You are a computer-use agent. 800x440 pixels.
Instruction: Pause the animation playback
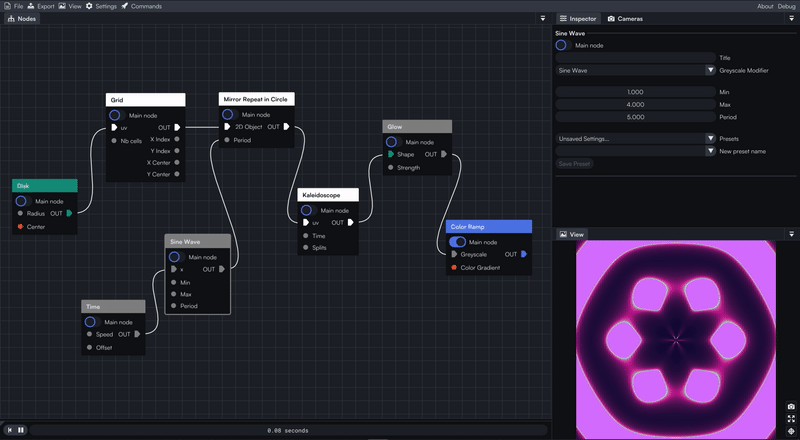21,430
